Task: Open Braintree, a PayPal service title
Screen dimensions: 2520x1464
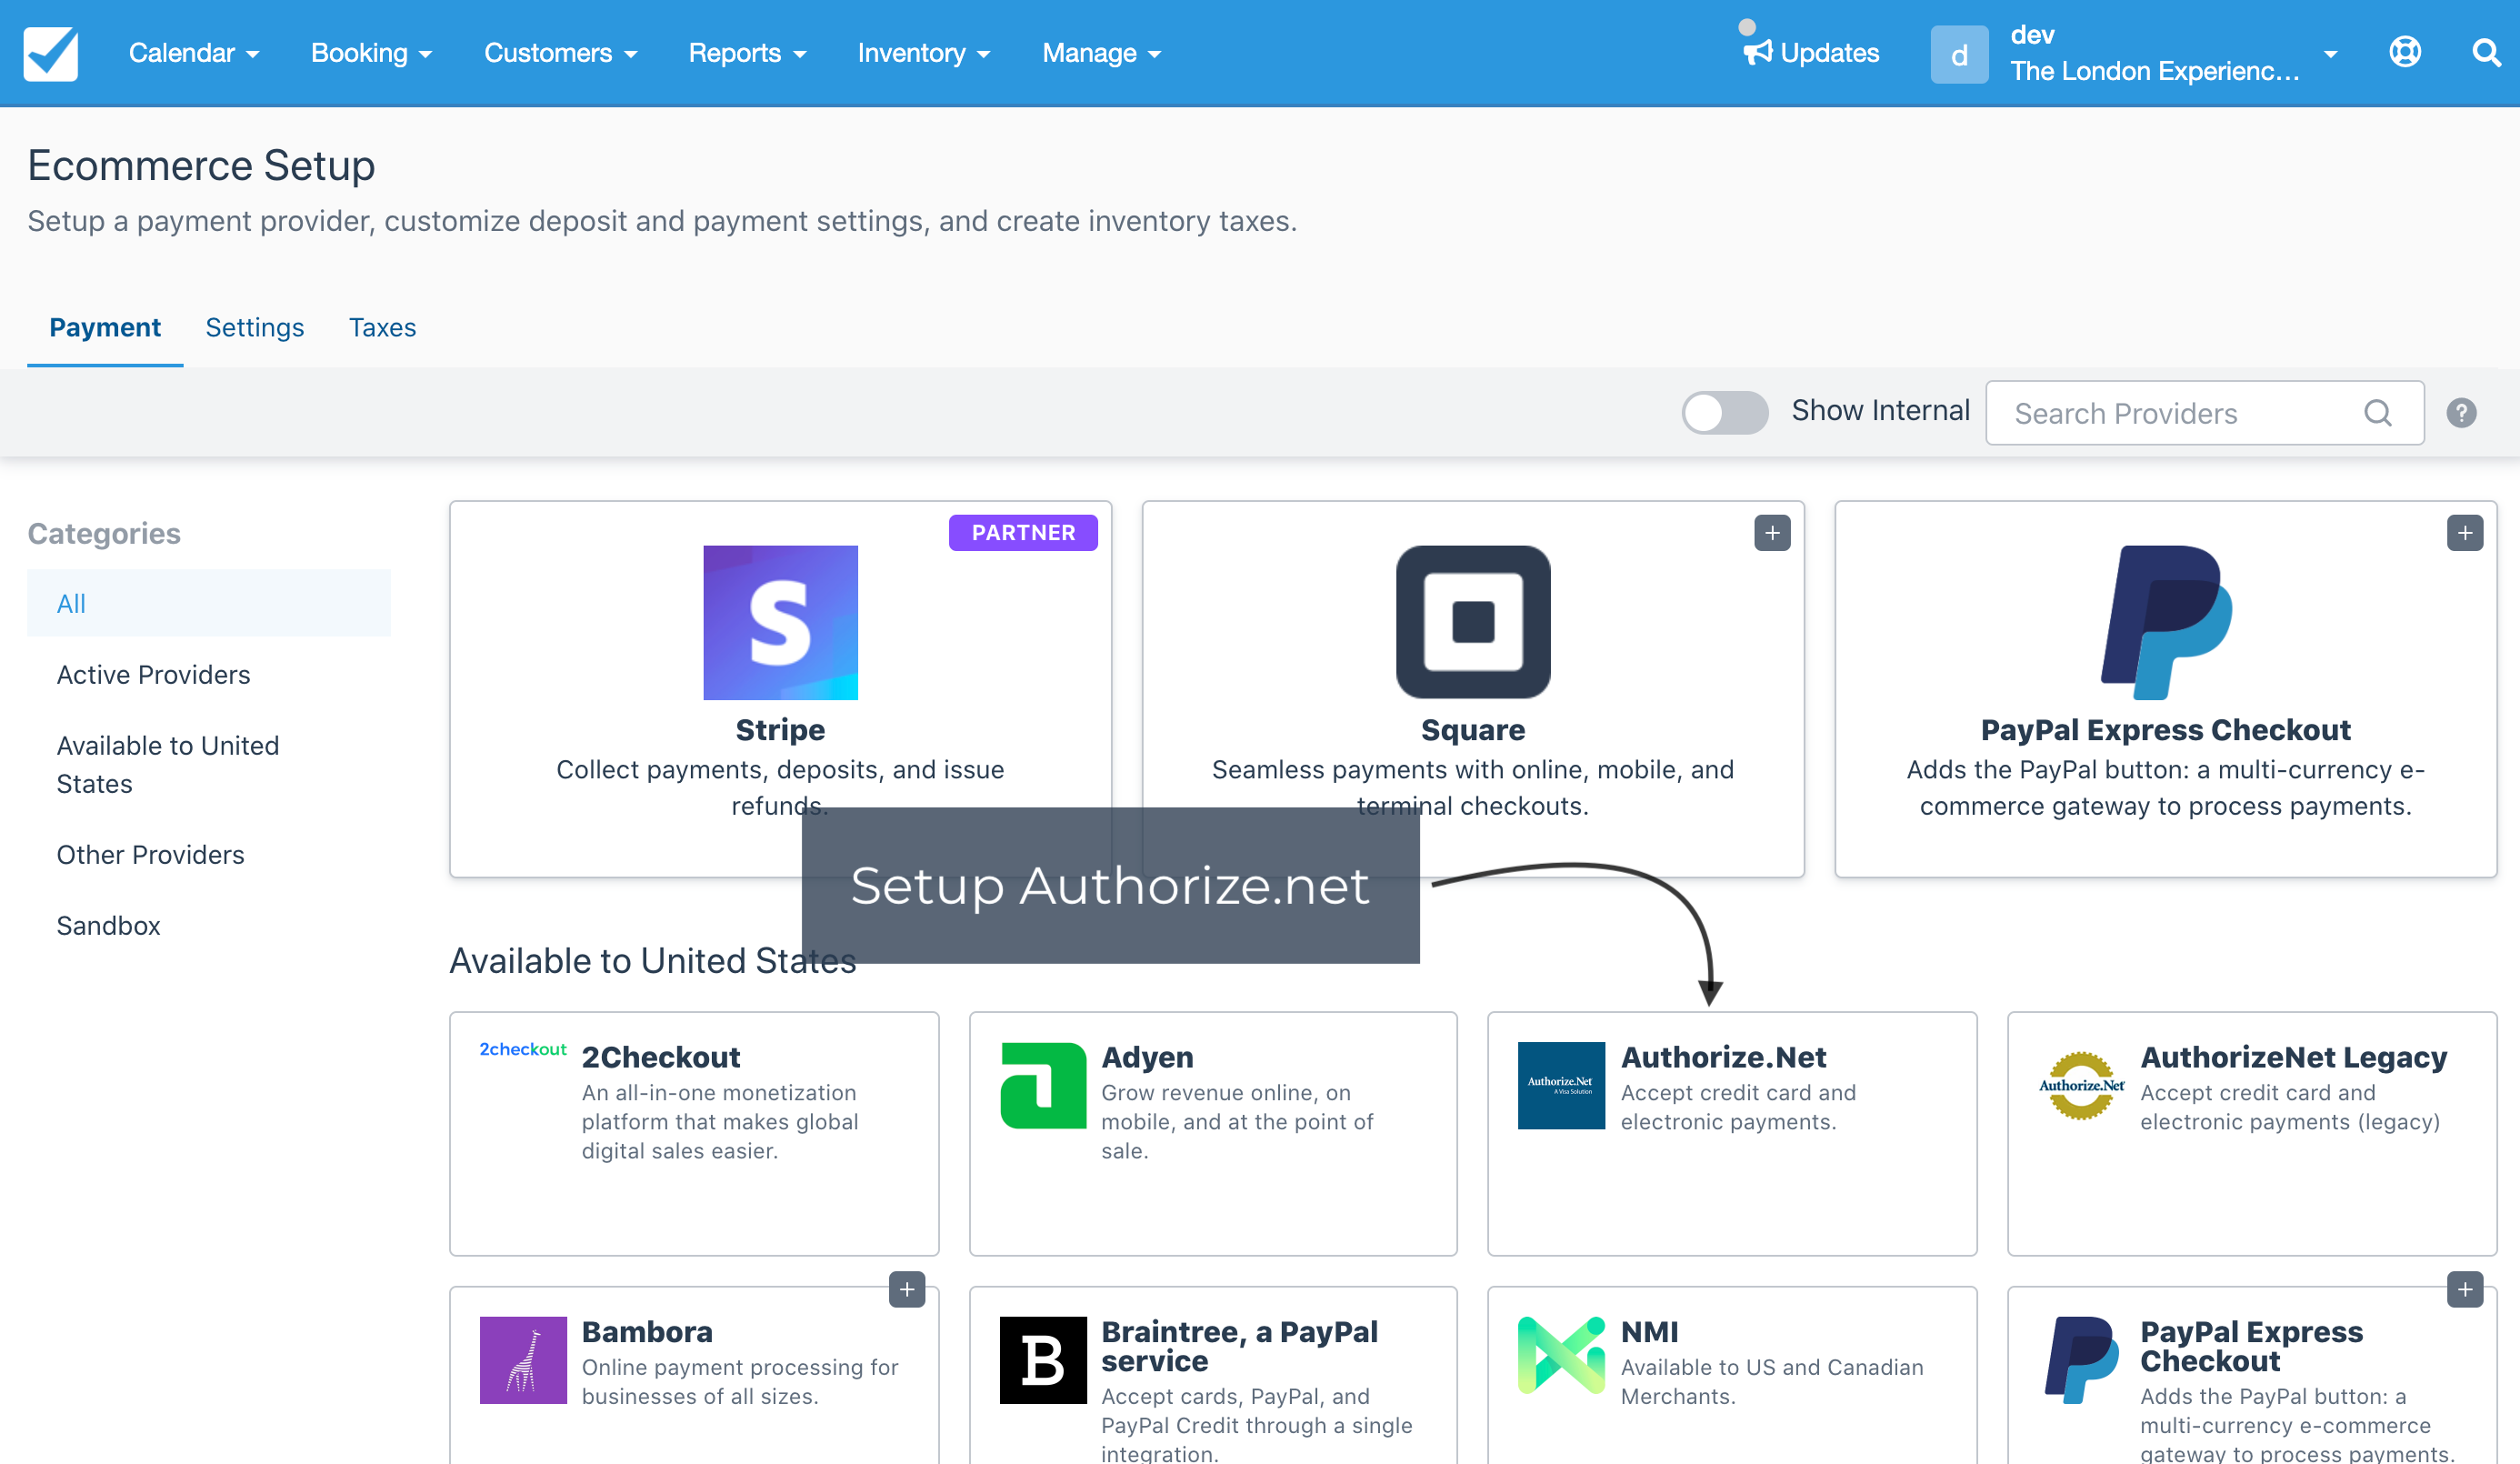Action: pyautogui.click(x=1239, y=1346)
